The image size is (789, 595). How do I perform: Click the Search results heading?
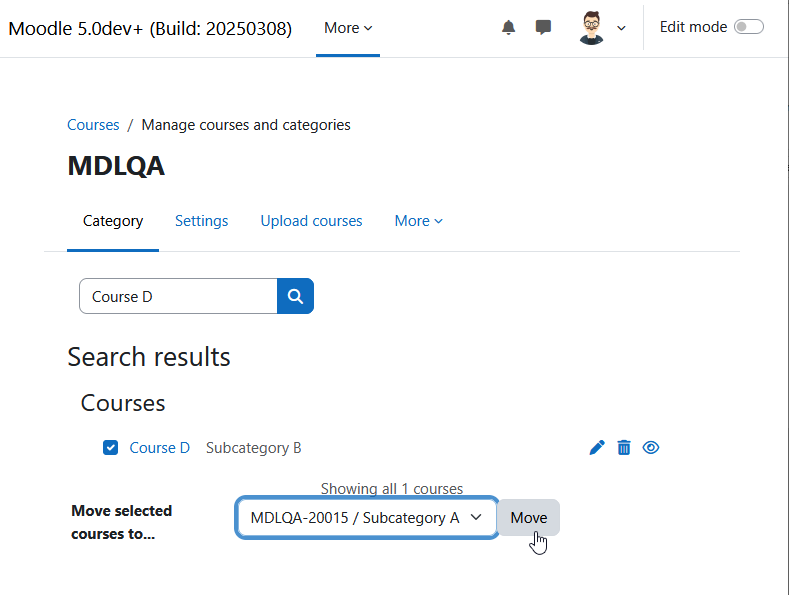pos(149,356)
